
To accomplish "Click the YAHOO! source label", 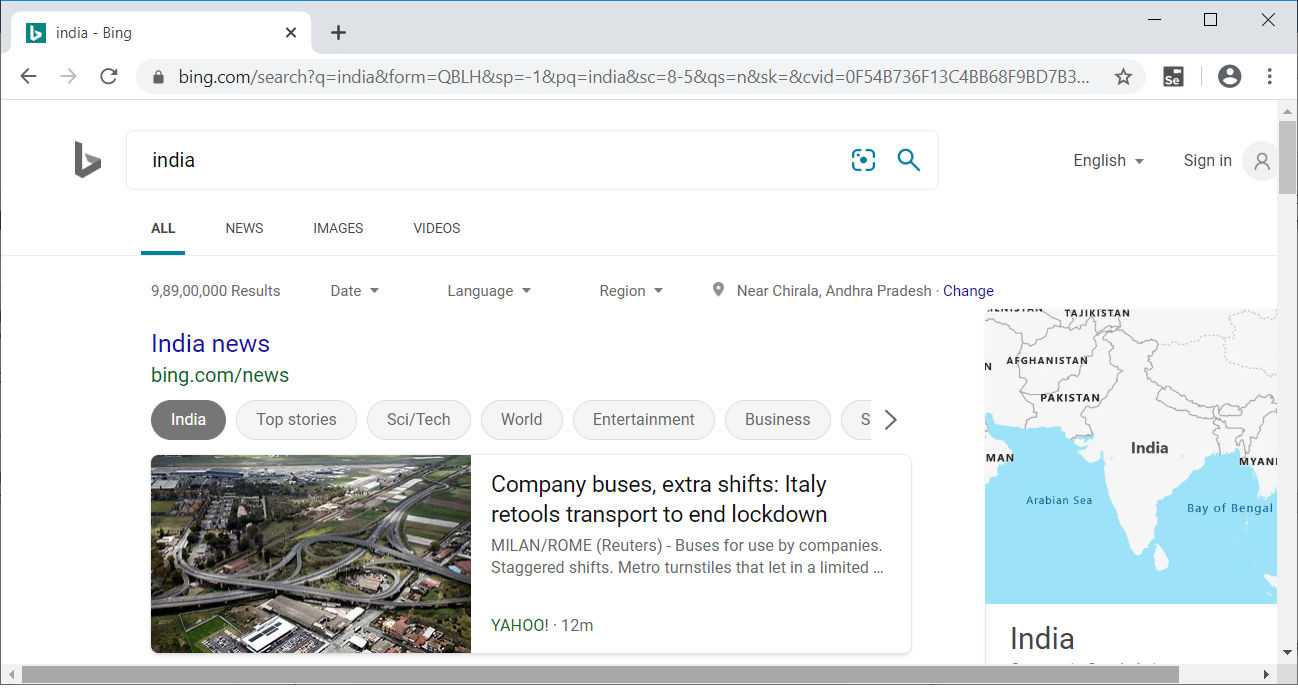I will [x=520, y=625].
